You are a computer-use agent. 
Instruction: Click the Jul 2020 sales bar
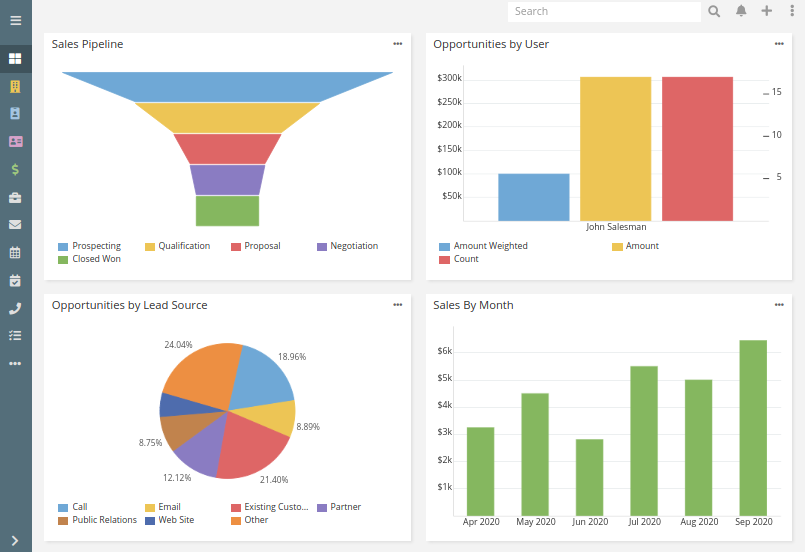[x=644, y=441]
